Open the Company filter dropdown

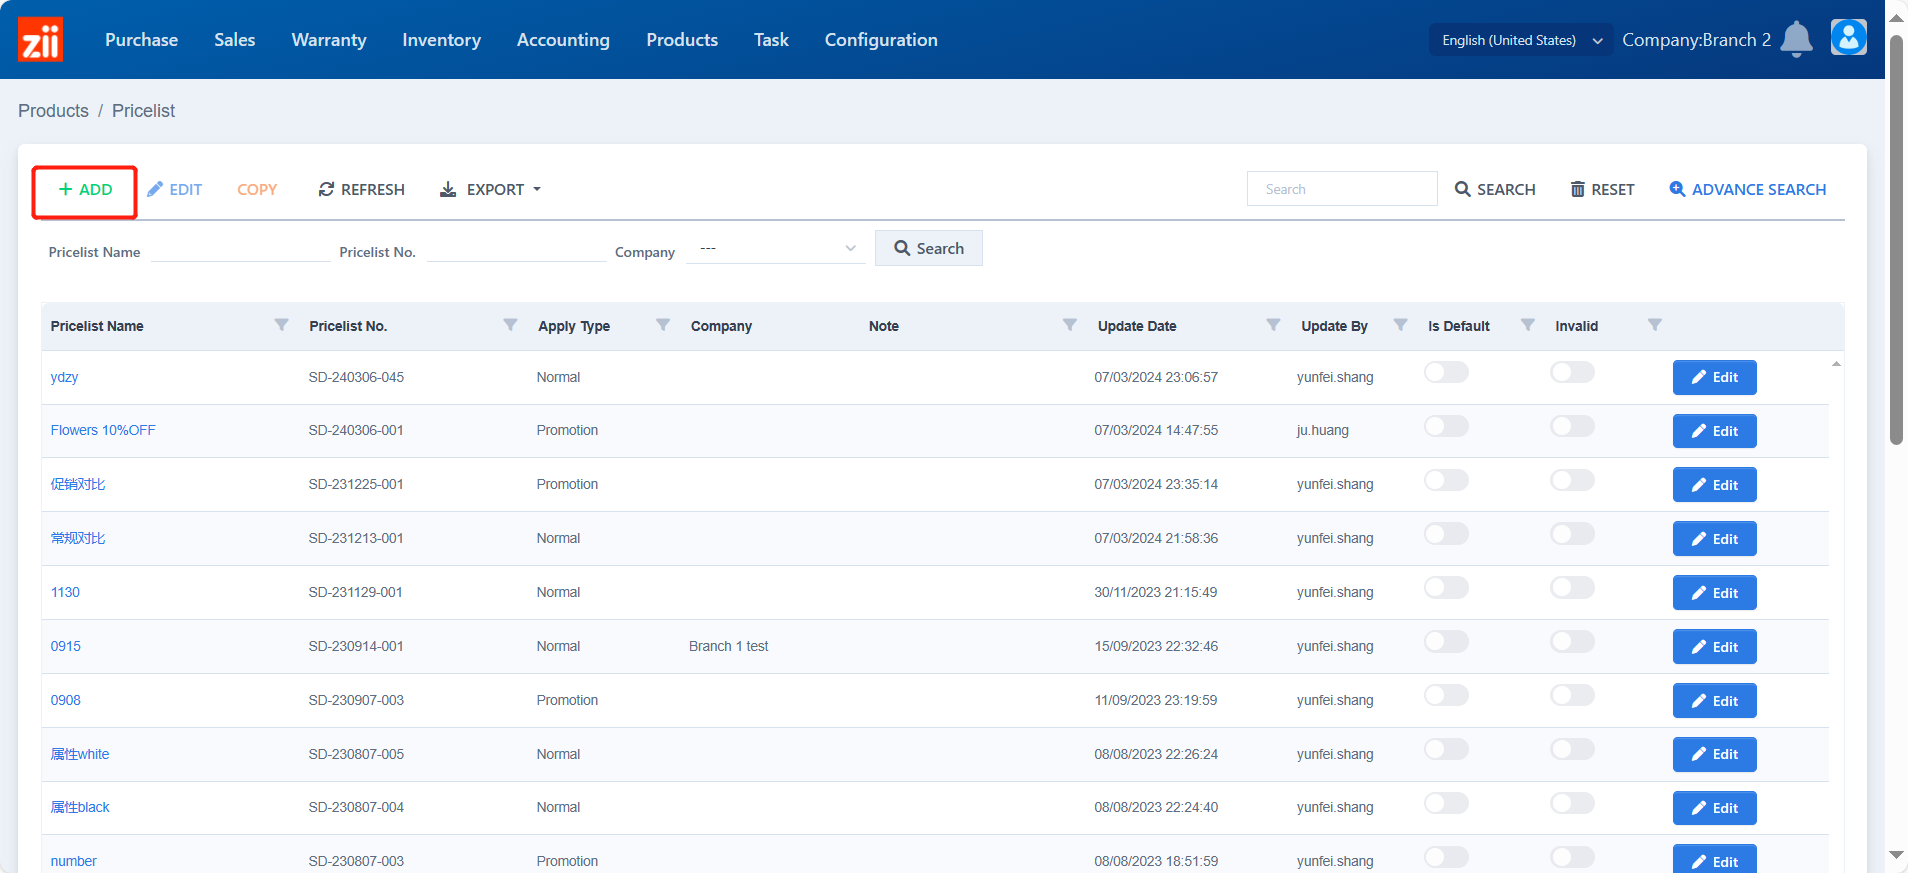tap(776, 249)
